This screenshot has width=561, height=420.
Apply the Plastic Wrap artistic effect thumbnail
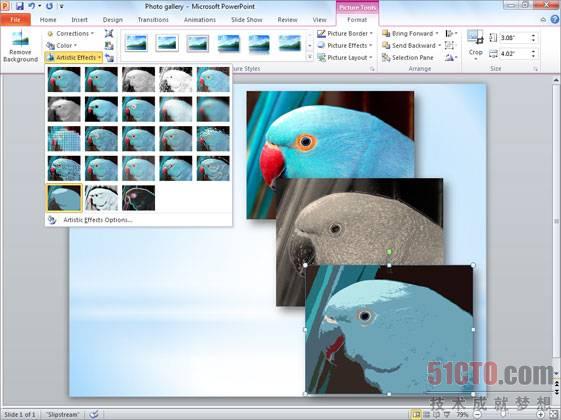tap(213, 168)
